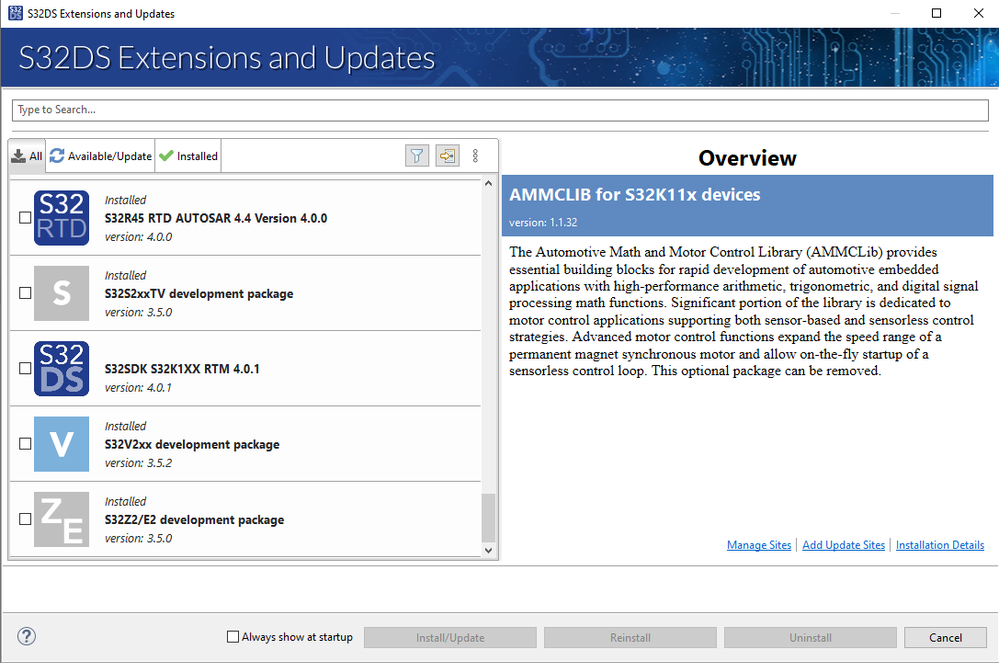Open the Manage Sites link
The image size is (999, 663).
tap(759, 545)
